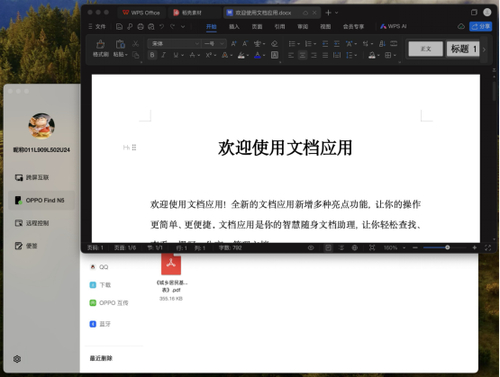500x377 pixels.
Task: Open the PDF file thumbnail in background window
Action: click(x=171, y=265)
